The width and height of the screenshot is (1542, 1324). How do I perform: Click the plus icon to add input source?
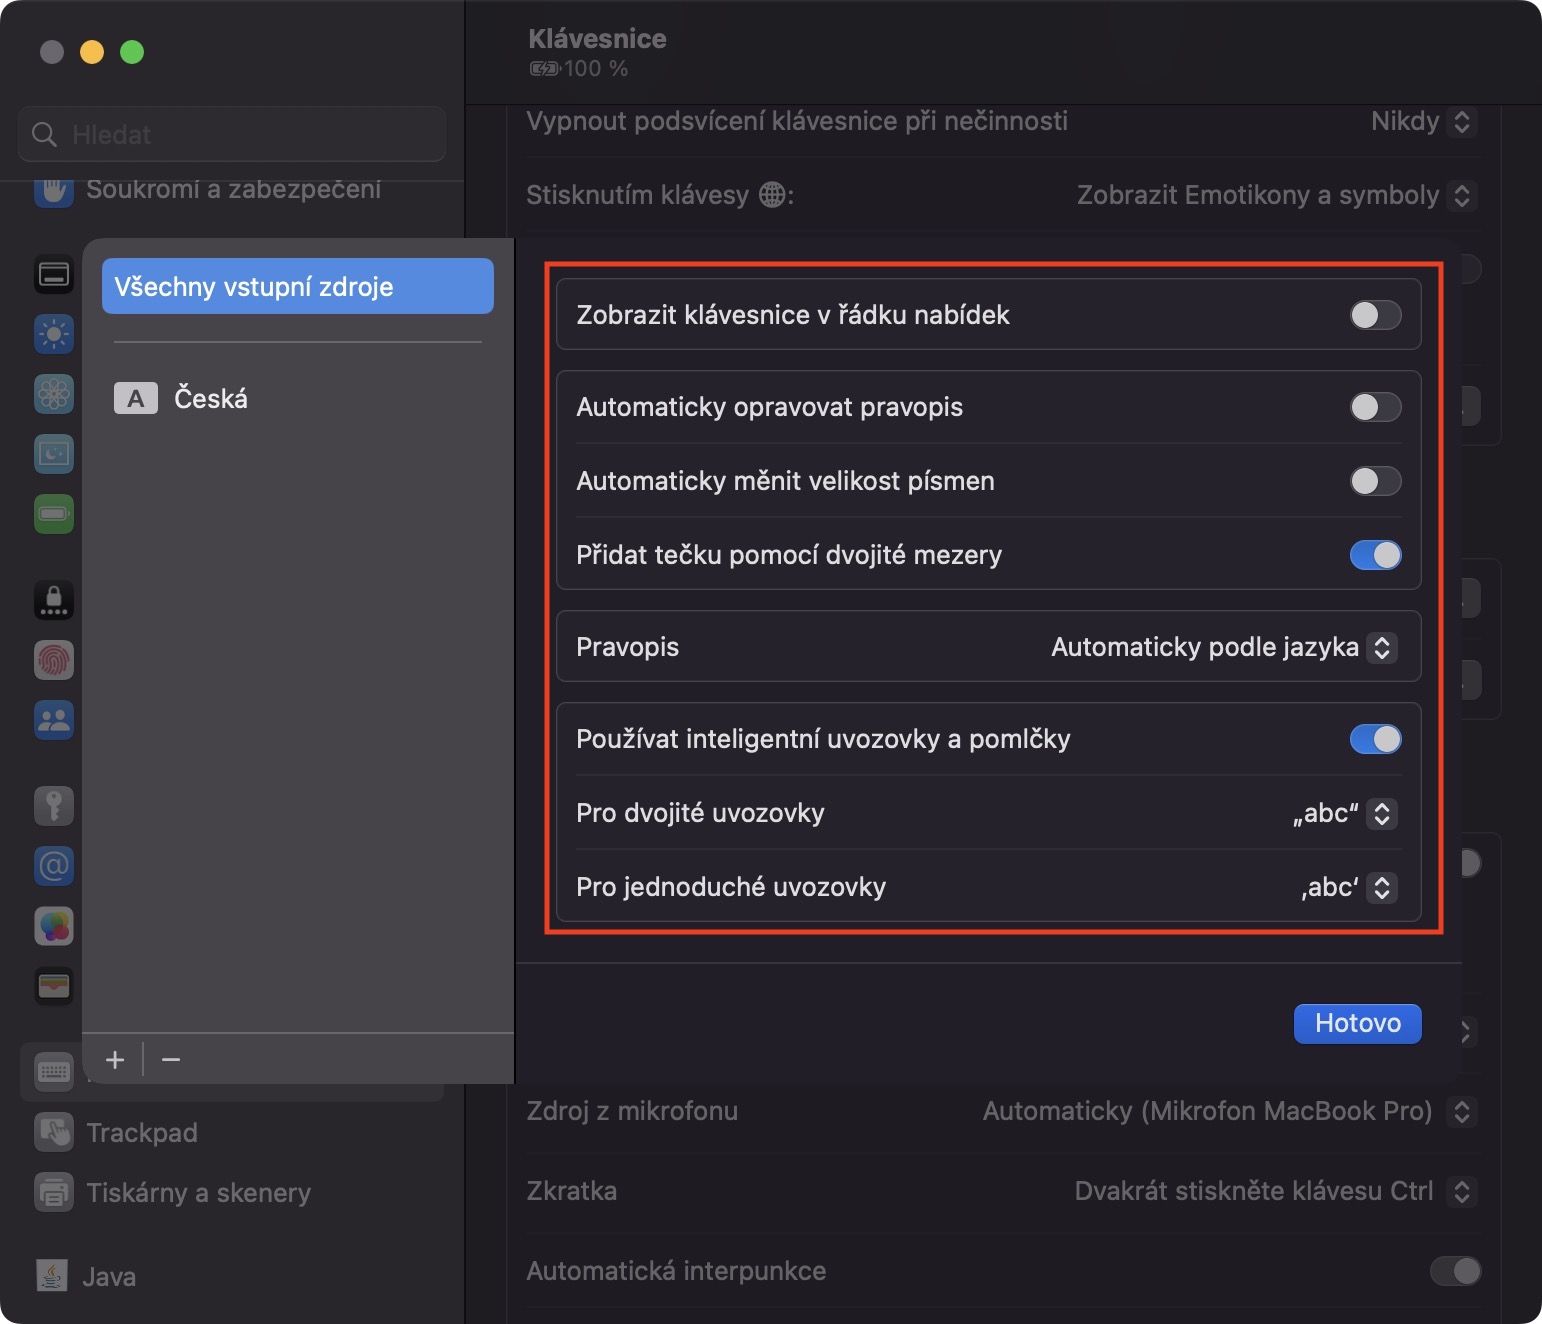click(x=115, y=1060)
